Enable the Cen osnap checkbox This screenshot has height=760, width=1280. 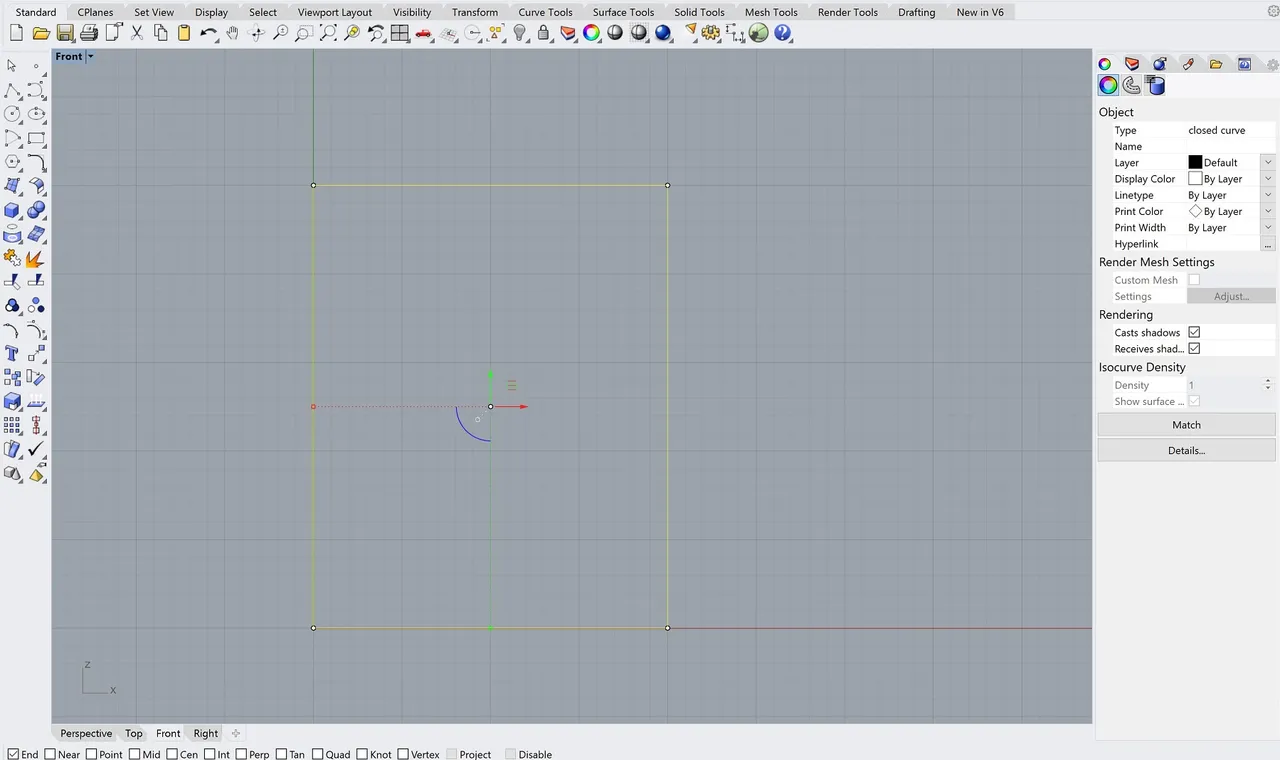coord(172,754)
